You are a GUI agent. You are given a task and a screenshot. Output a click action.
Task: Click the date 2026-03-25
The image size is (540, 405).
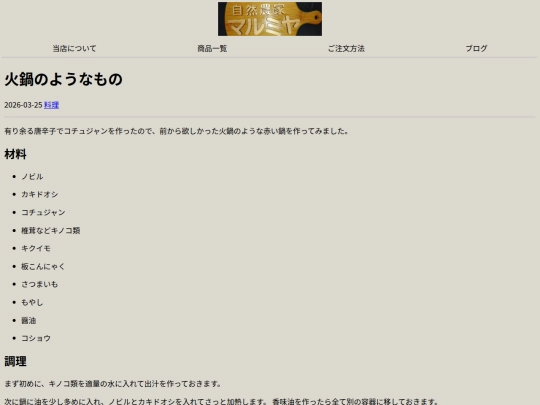click(23, 105)
